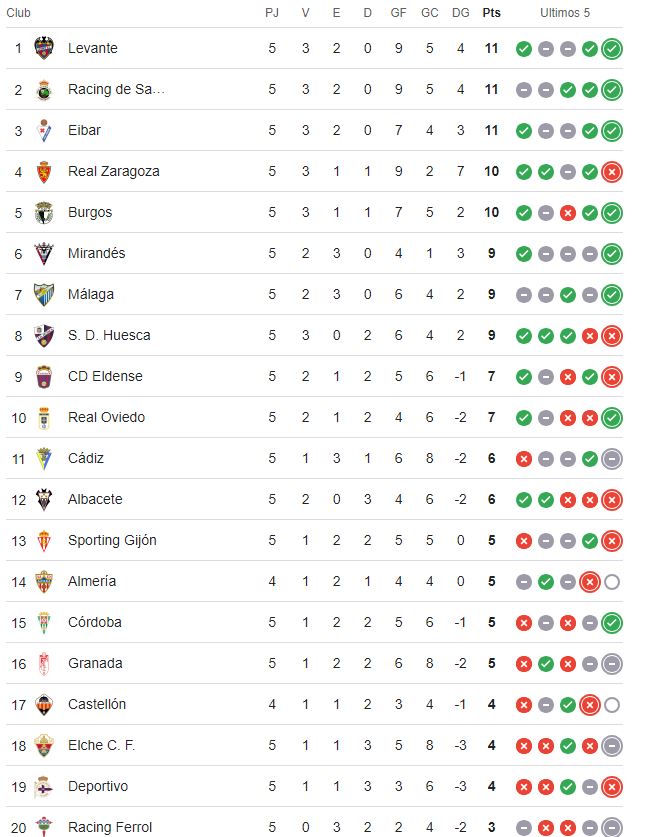This screenshot has width=671, height=837.
Task: Sort the table by the Pts column
Action: 491,13
